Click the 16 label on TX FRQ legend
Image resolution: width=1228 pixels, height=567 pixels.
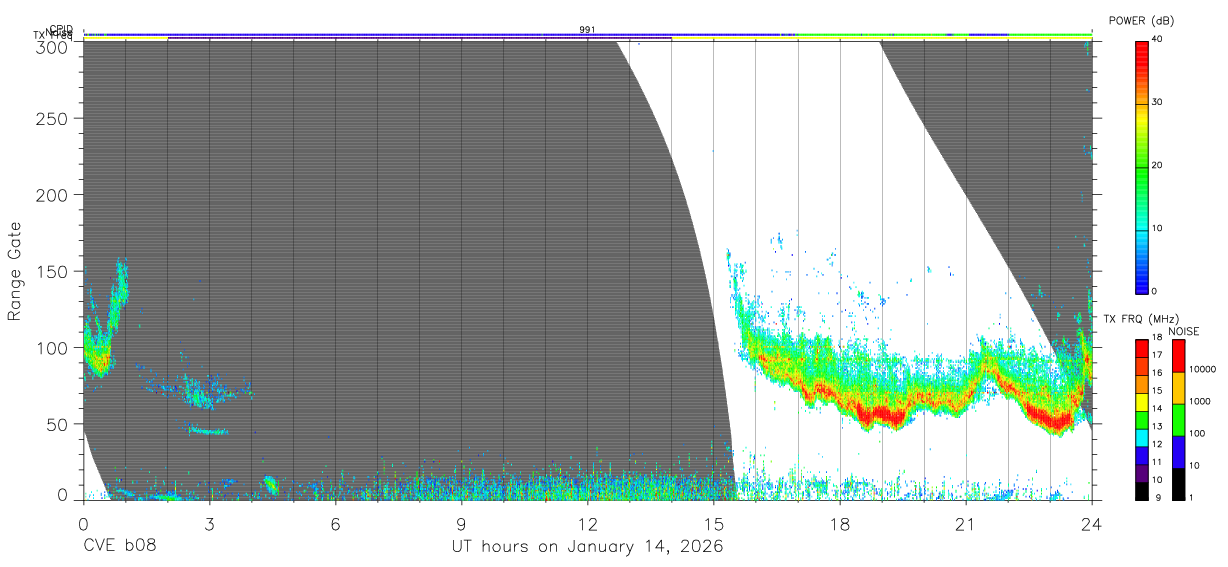point(1158,373)
